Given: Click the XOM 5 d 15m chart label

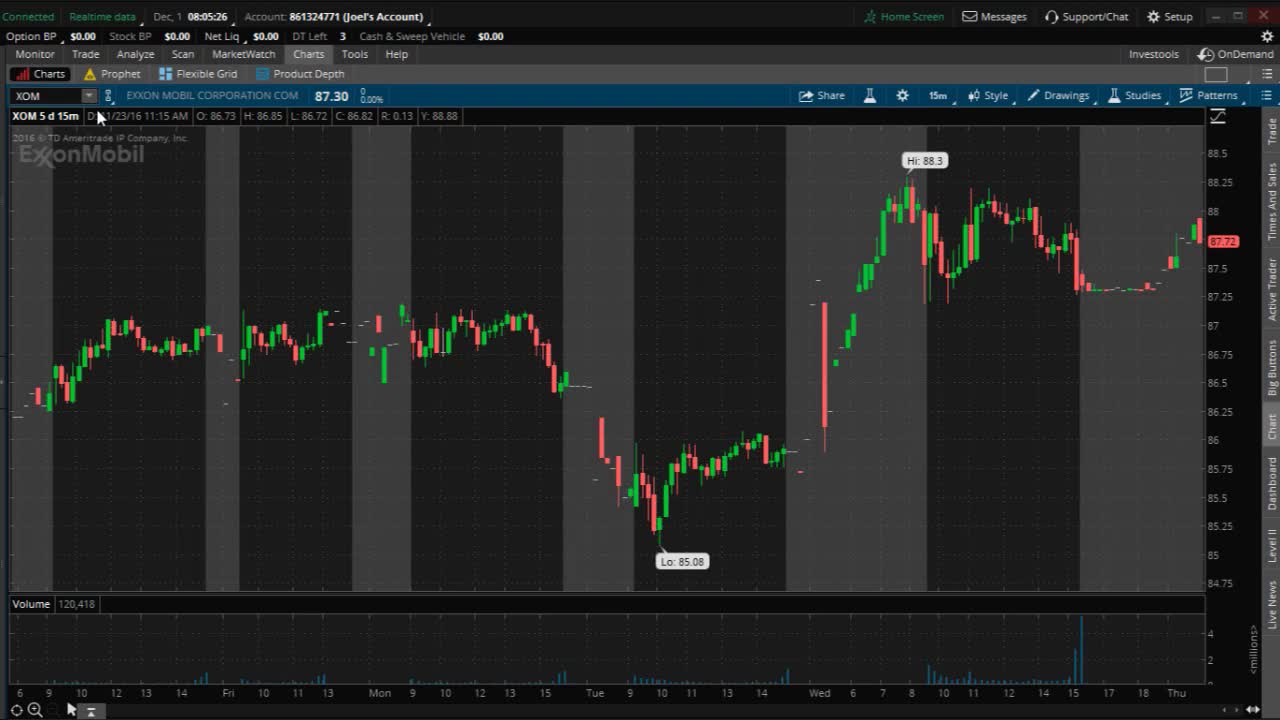Looking at the screenshot, I should (45, 117).
